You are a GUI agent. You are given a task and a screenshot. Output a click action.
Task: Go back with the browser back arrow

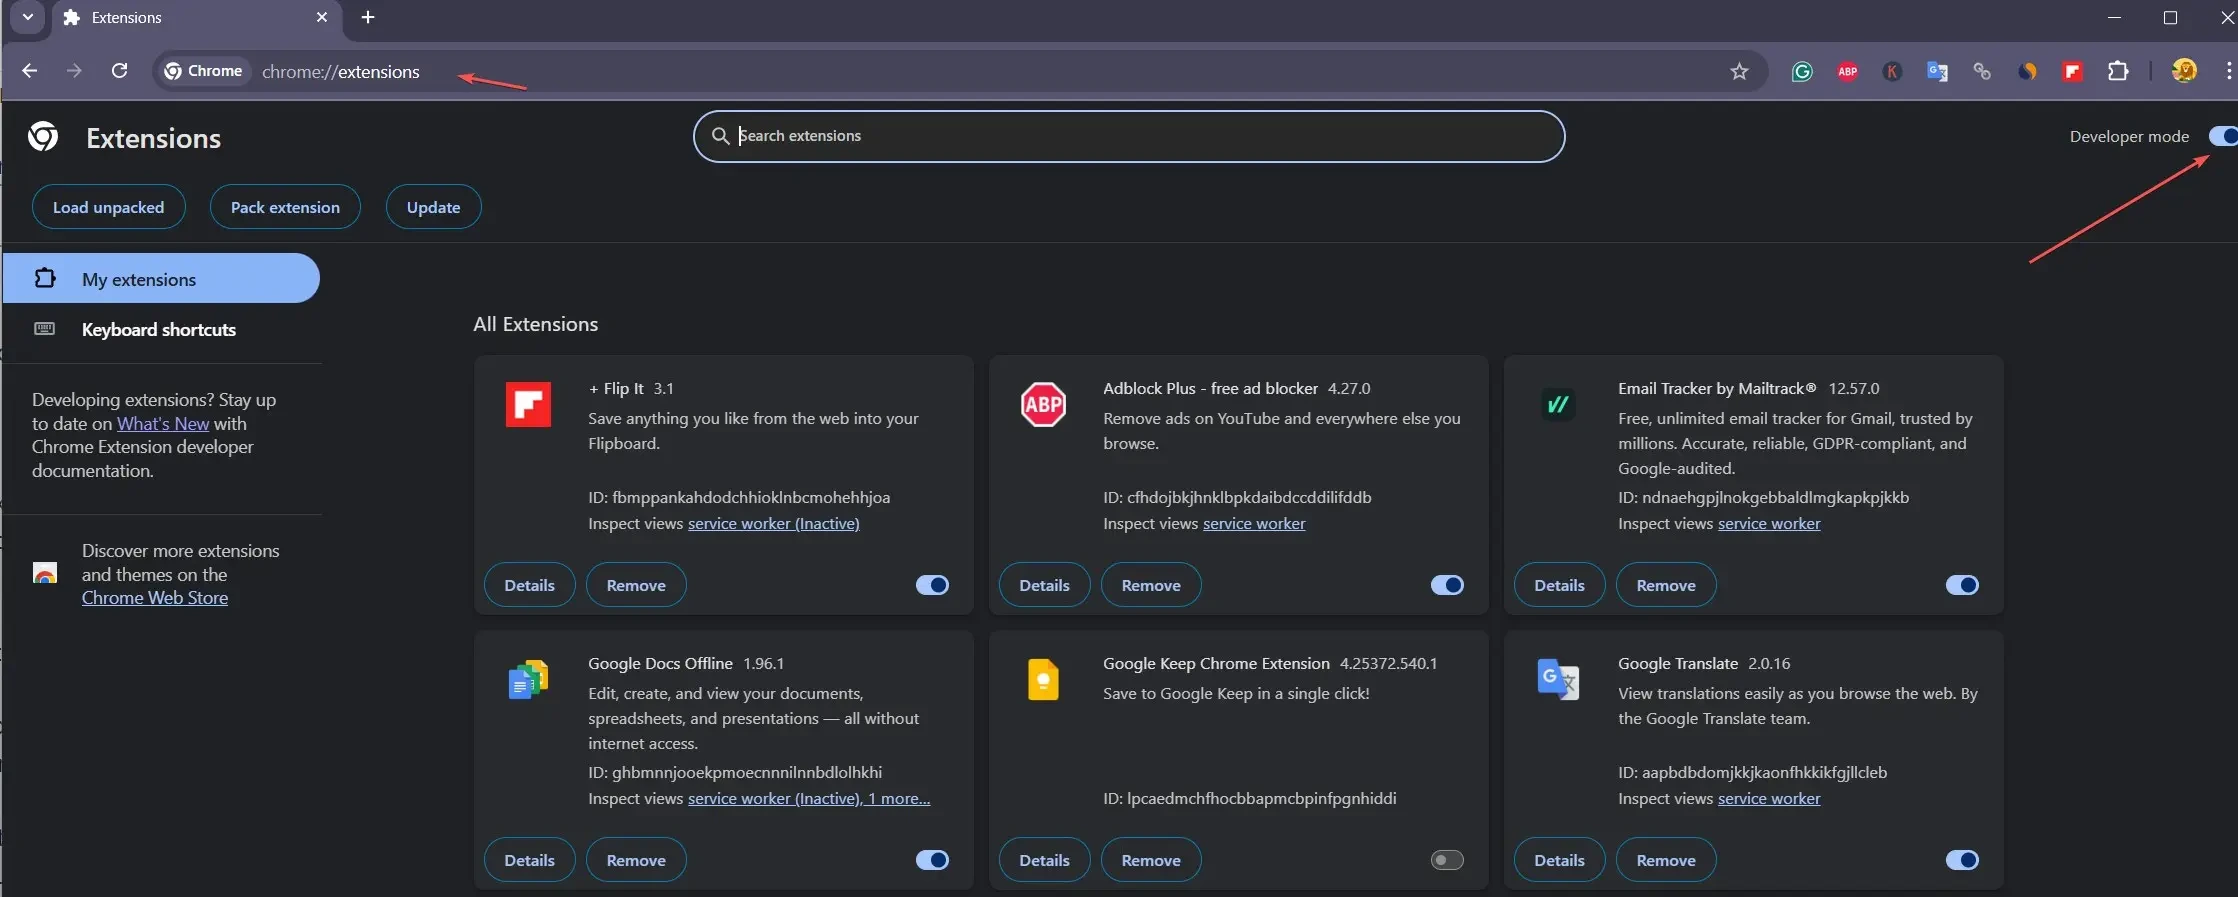pos(29,71)
